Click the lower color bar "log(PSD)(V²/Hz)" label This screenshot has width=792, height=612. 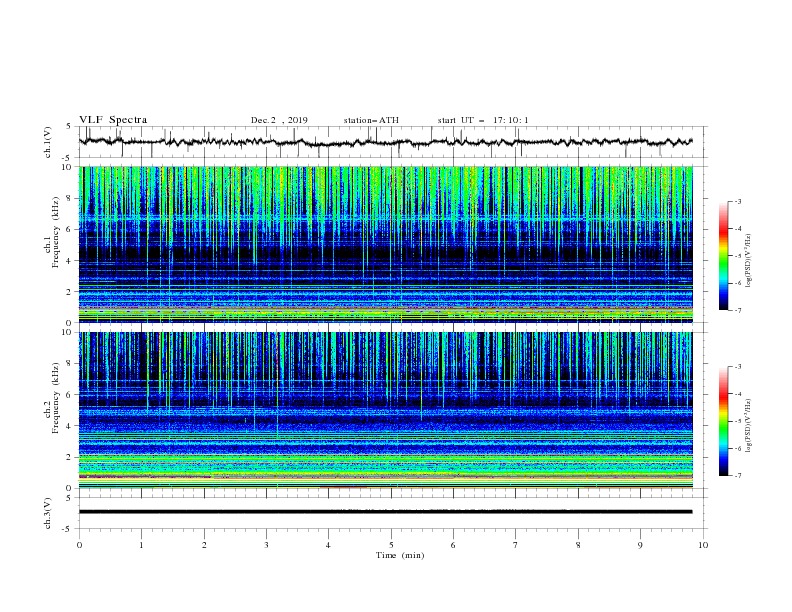coord(748,425)
